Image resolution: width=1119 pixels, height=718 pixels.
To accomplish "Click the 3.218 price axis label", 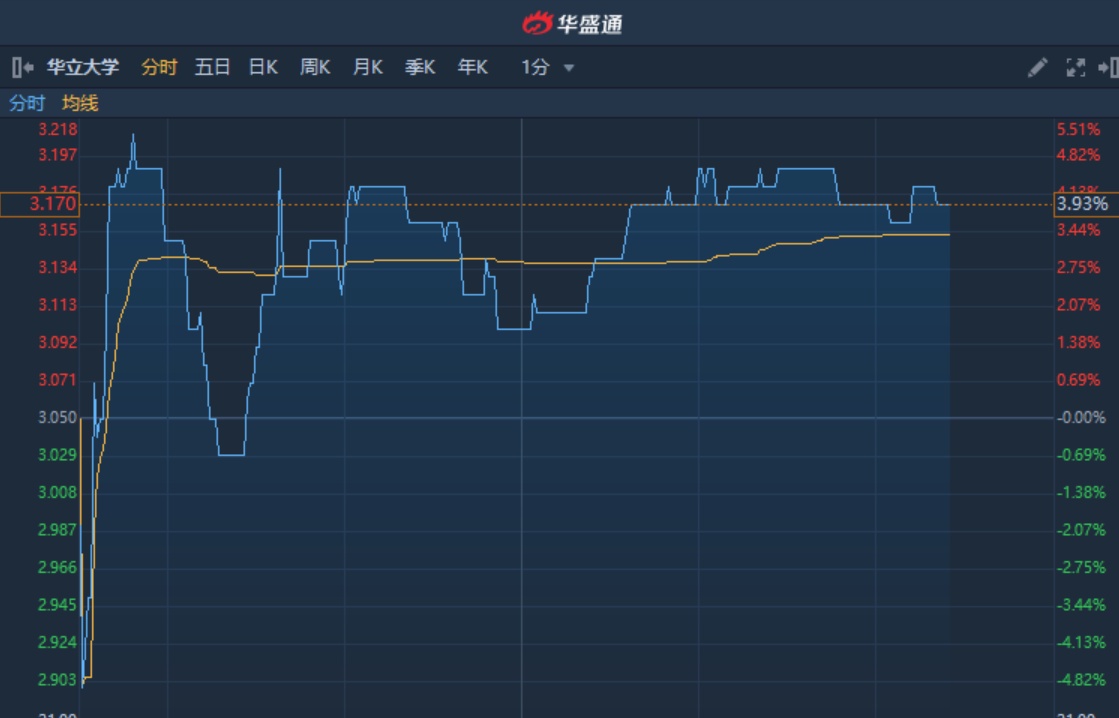I will (58, 129).
